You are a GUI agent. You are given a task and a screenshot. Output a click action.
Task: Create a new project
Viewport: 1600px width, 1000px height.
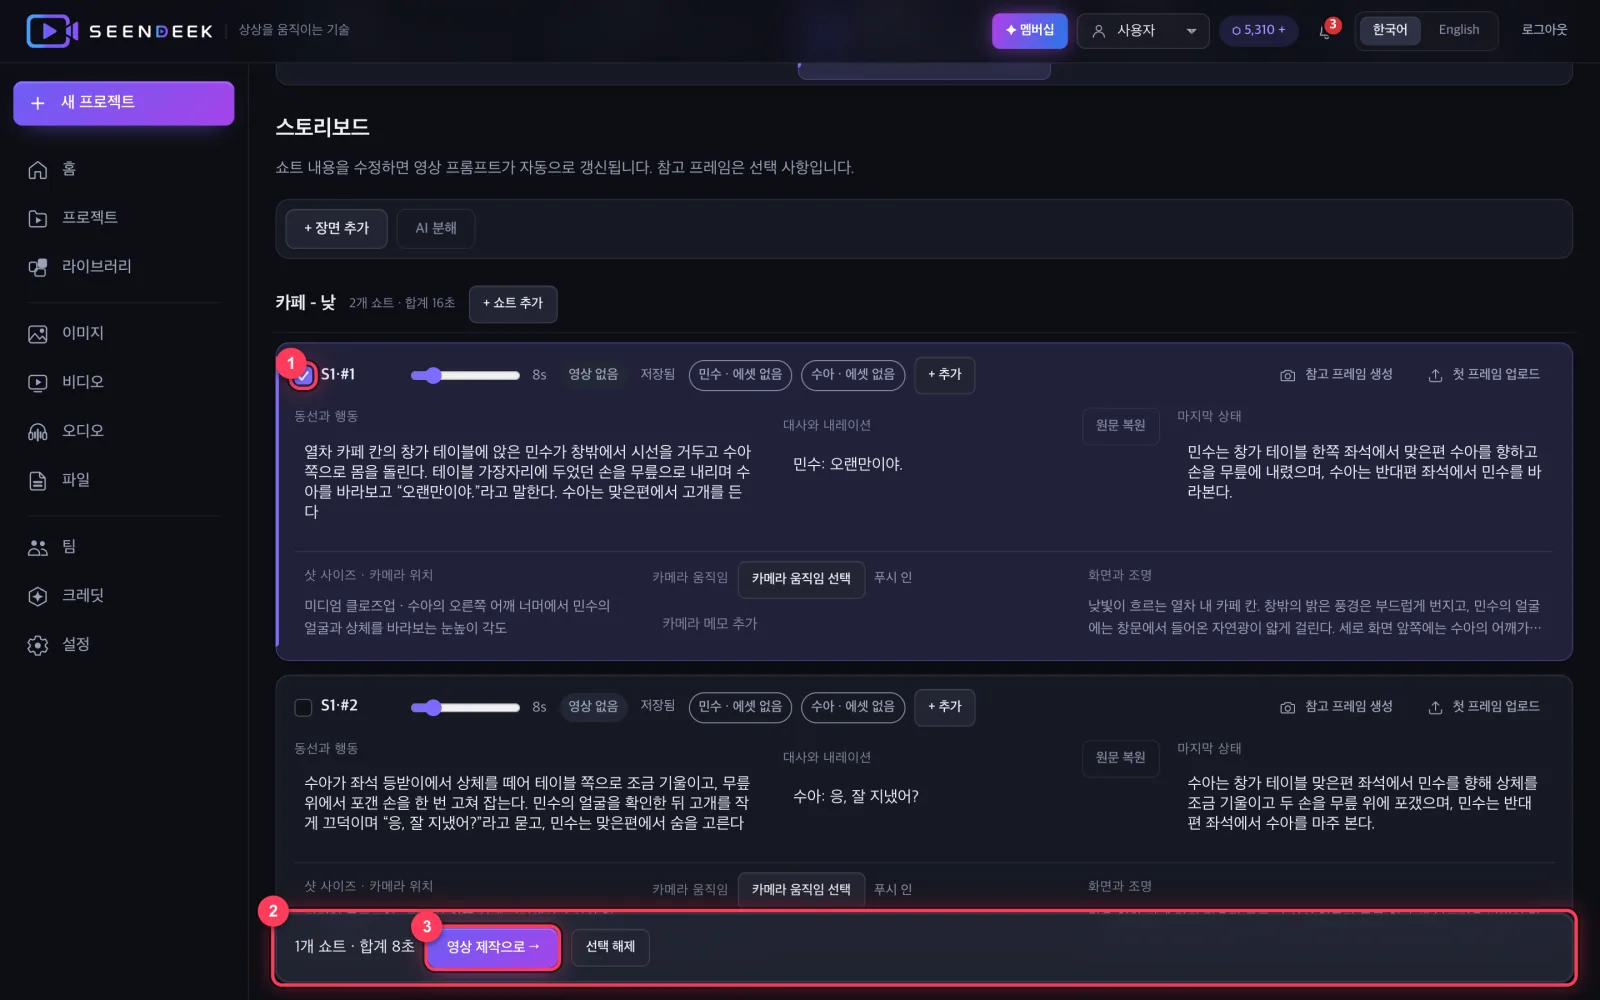click(x=124, y=103)
